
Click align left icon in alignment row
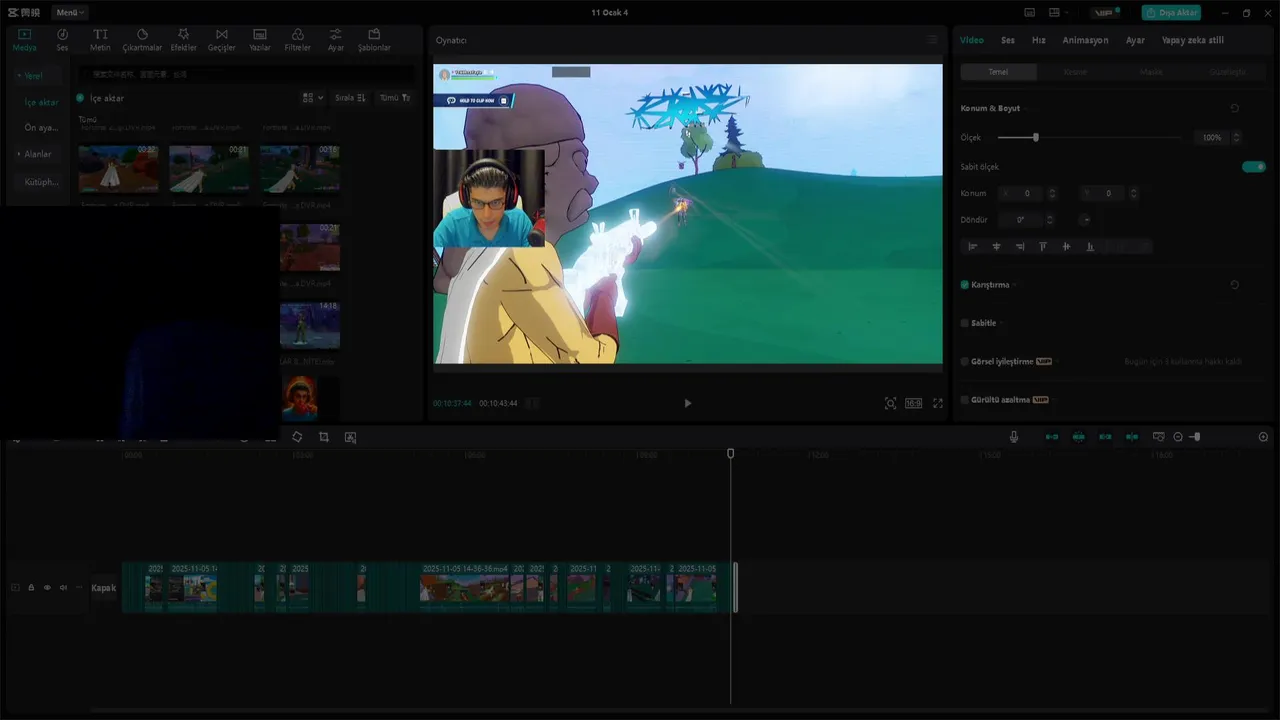point(973,246)
